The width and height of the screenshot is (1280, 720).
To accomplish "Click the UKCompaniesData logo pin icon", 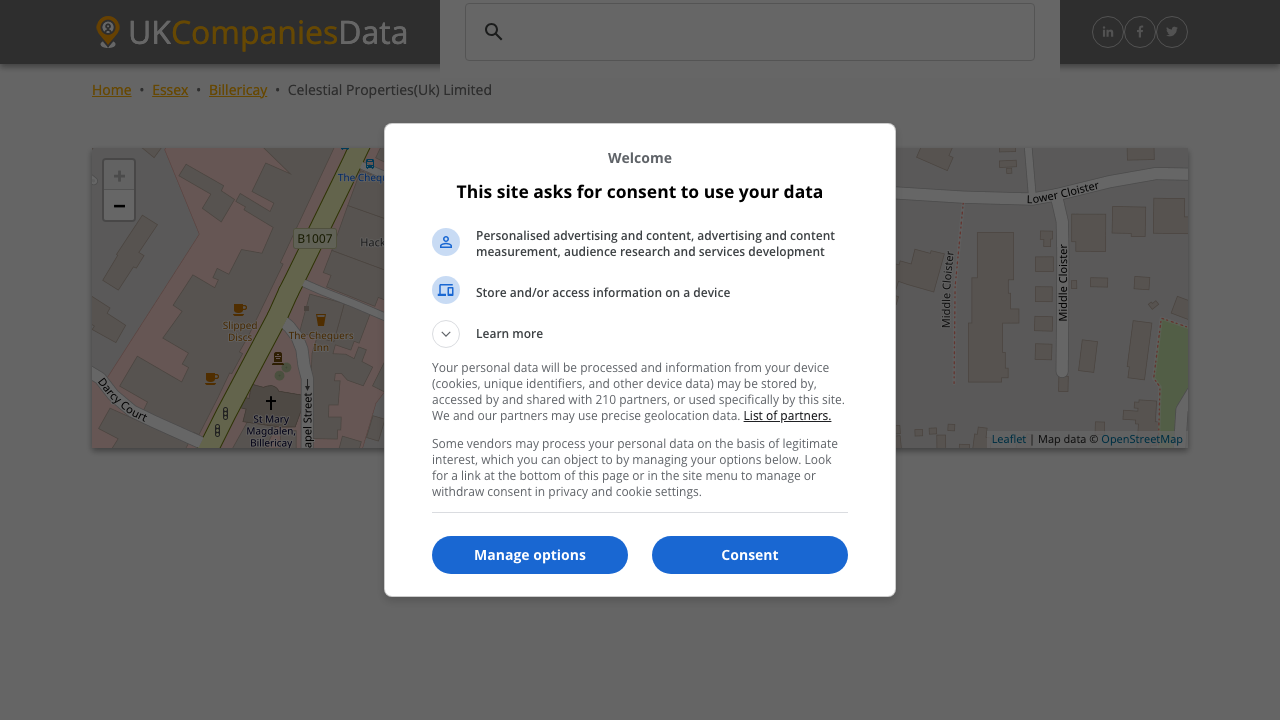I will click(x=108, y=32).
